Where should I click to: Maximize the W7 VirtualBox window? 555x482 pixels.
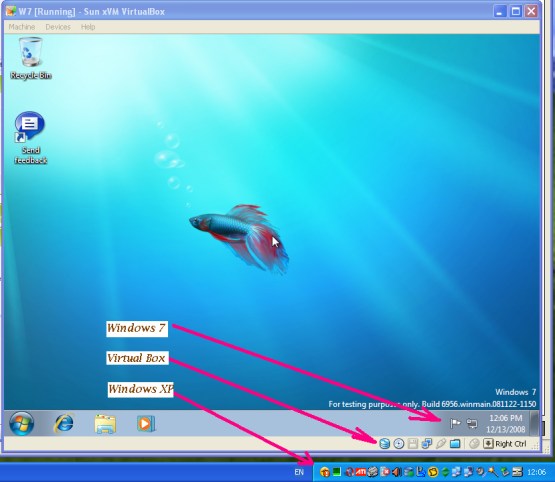coord(515,12)
